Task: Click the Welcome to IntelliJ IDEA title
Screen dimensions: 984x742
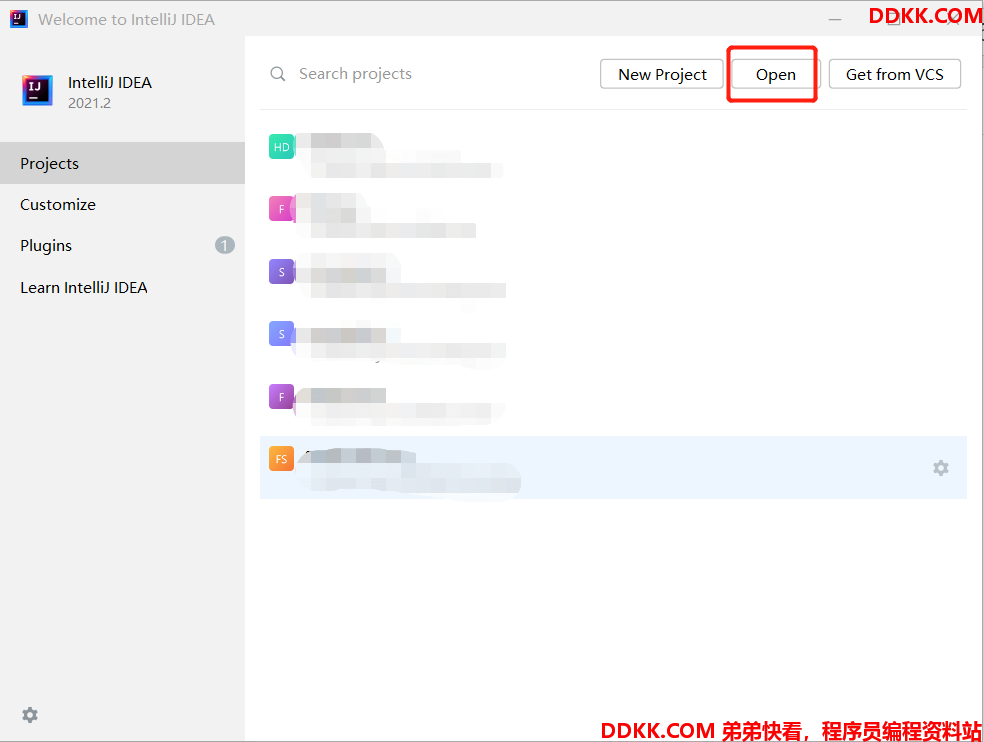Action: coord(126,19)
